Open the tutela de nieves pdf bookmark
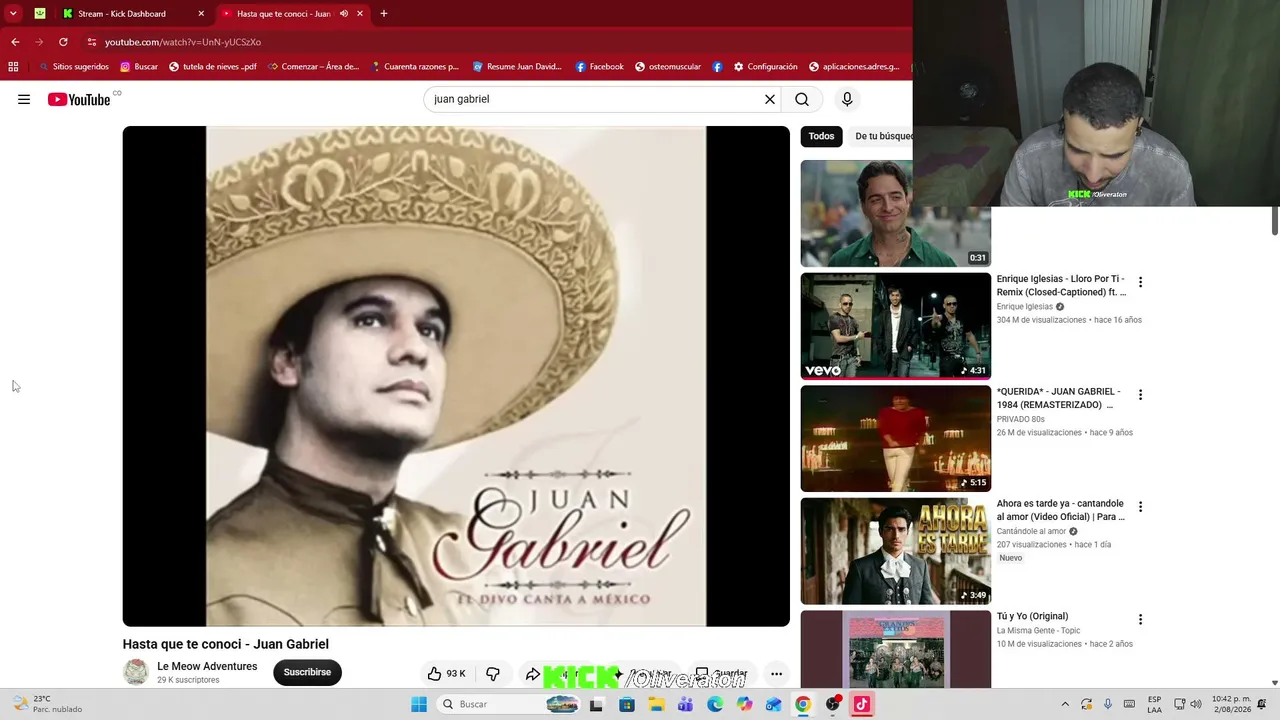Image resolution: width=1280 pixels, height=720 pixels. coord(213,67)
